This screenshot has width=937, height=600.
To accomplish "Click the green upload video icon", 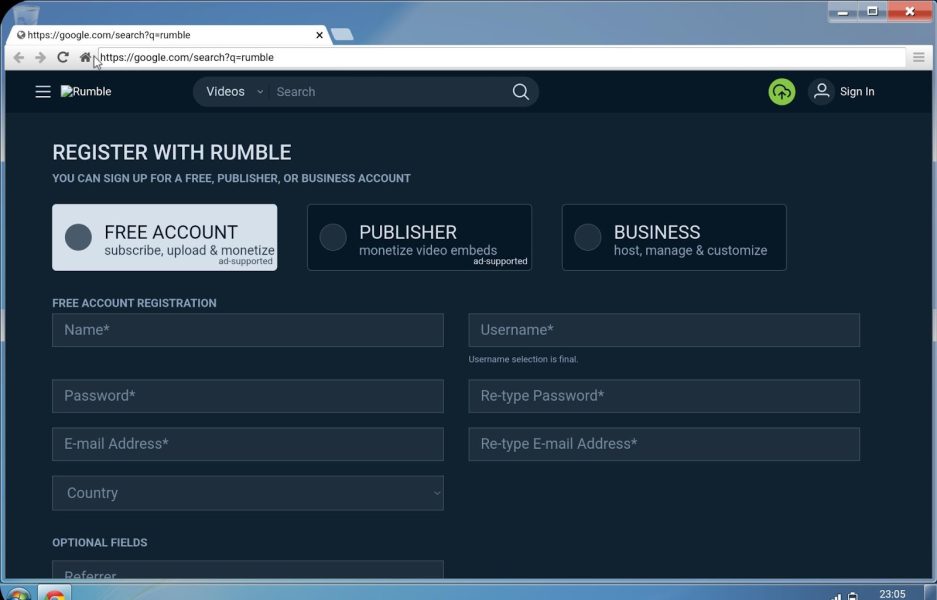I will (782, 91).
